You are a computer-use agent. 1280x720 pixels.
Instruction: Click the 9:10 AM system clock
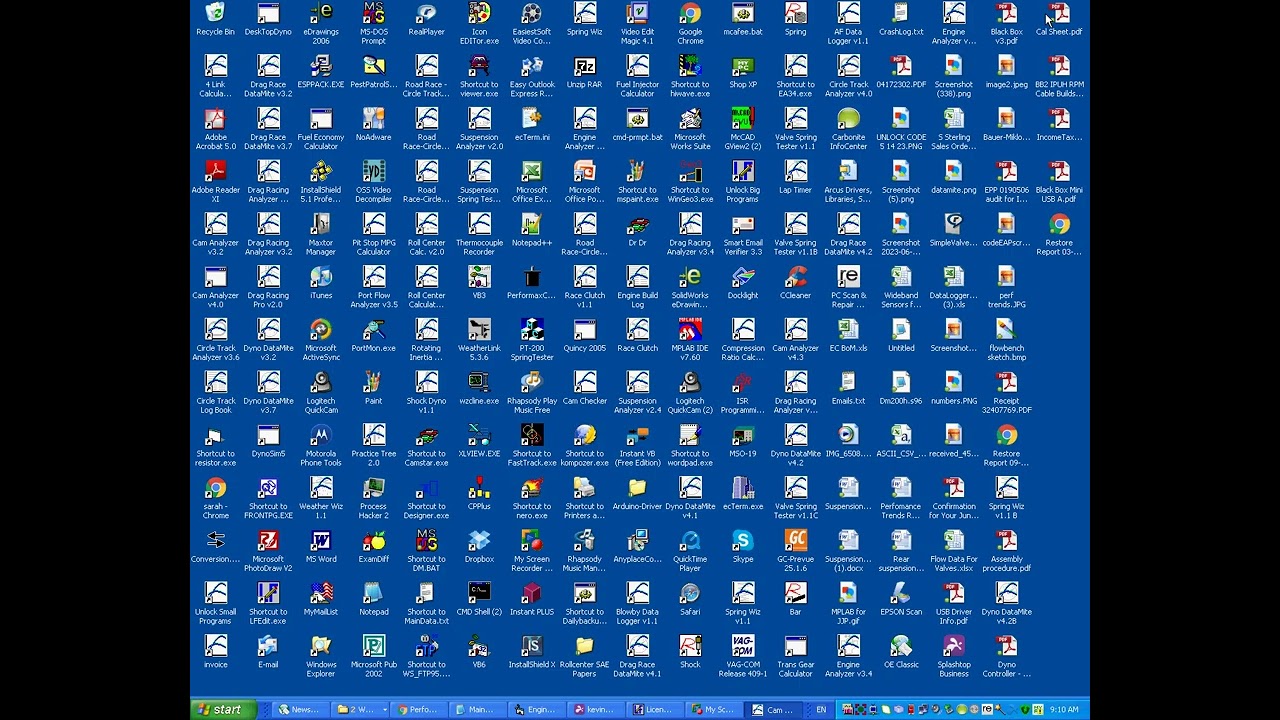click(x=1064, y=710)
